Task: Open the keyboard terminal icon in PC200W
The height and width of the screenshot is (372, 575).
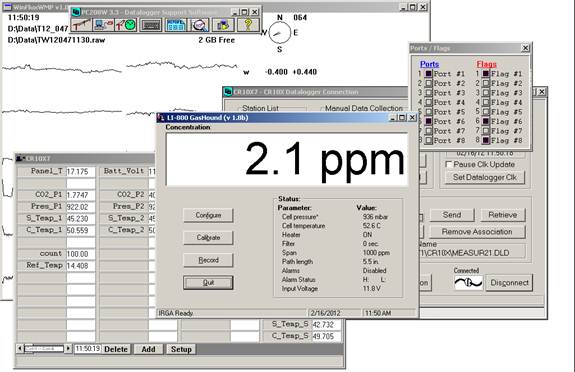Action: coord(151,25)
